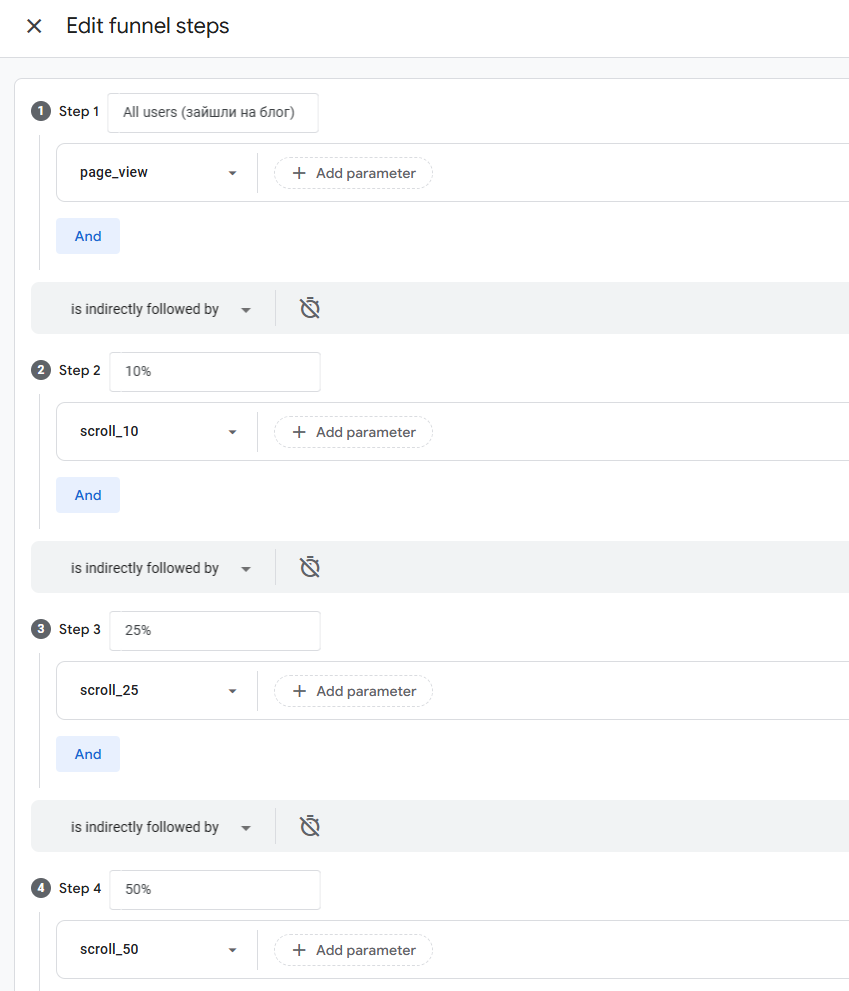Open the scroll_50 event dropdown
Image resolution: width=849 pixels, height=991 pixels.
158,950
